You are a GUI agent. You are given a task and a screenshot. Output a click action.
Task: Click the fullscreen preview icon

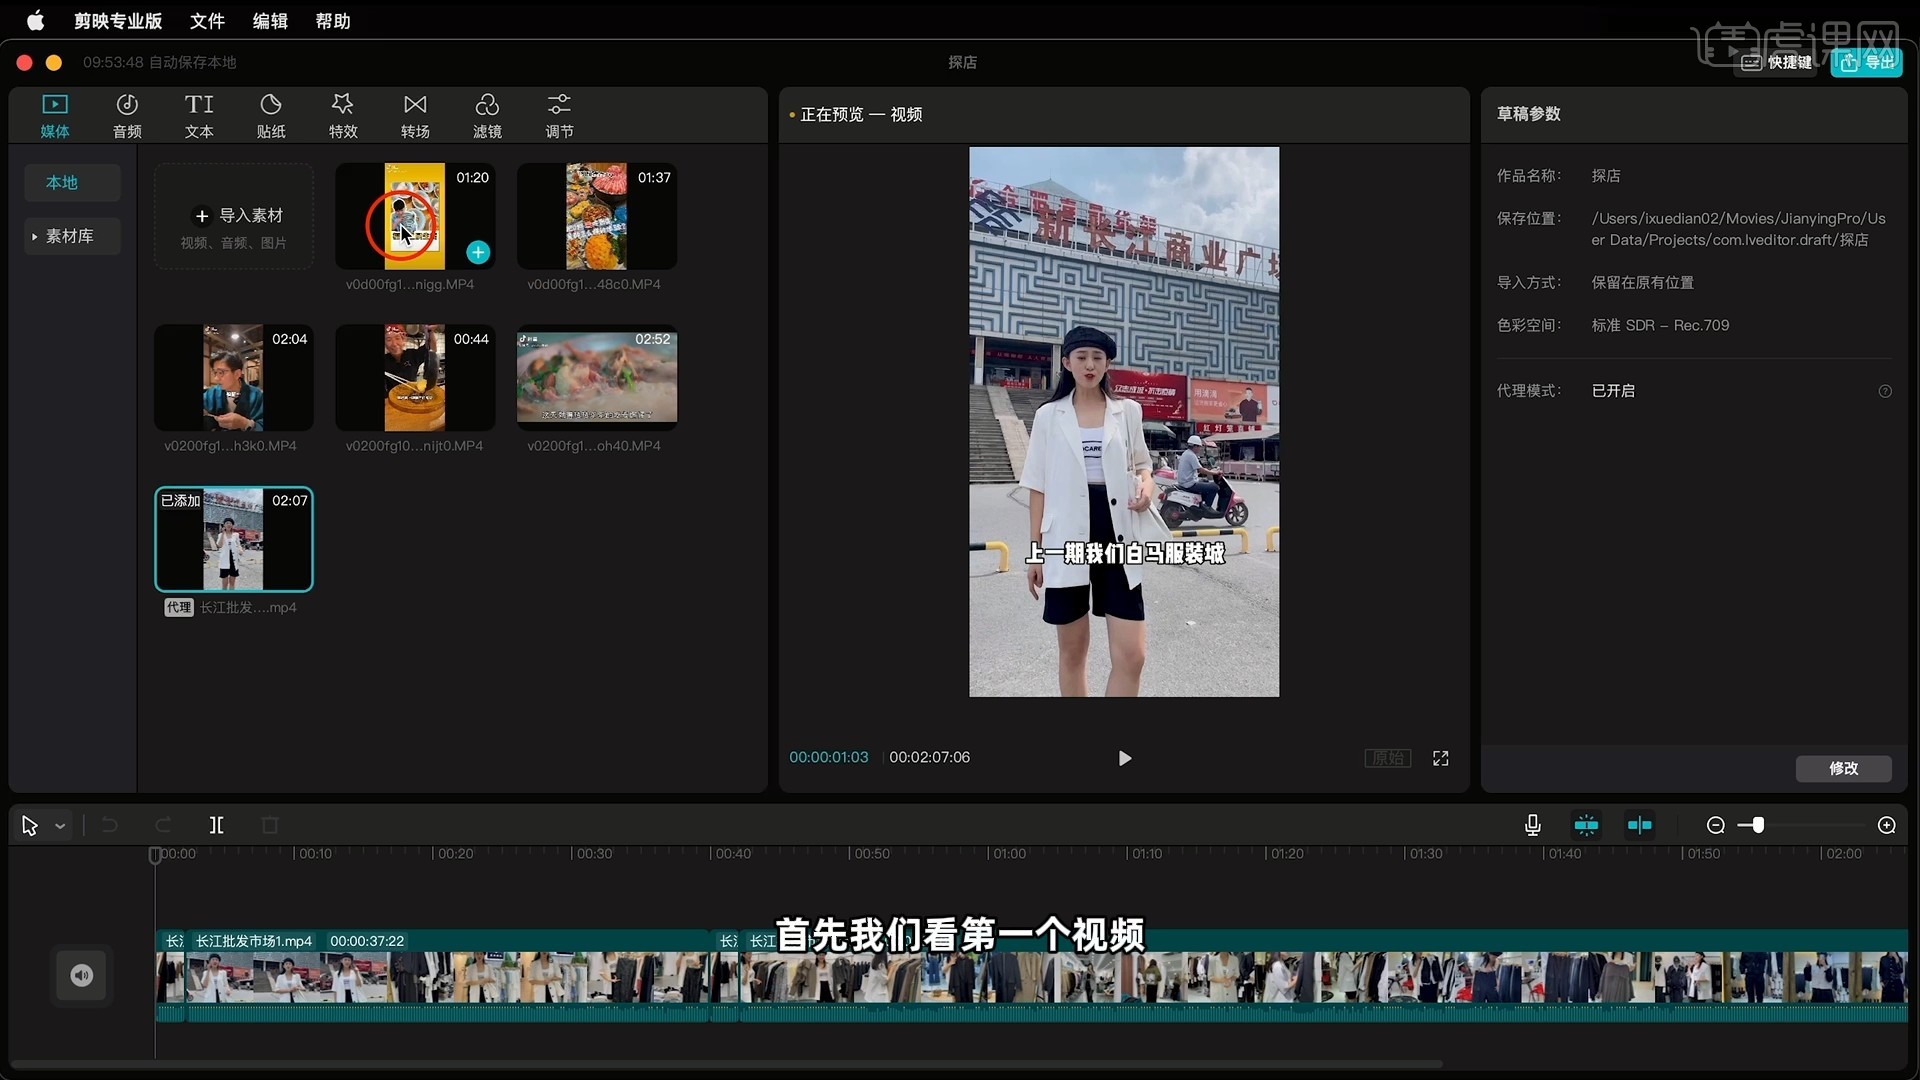pos(1440,758)
